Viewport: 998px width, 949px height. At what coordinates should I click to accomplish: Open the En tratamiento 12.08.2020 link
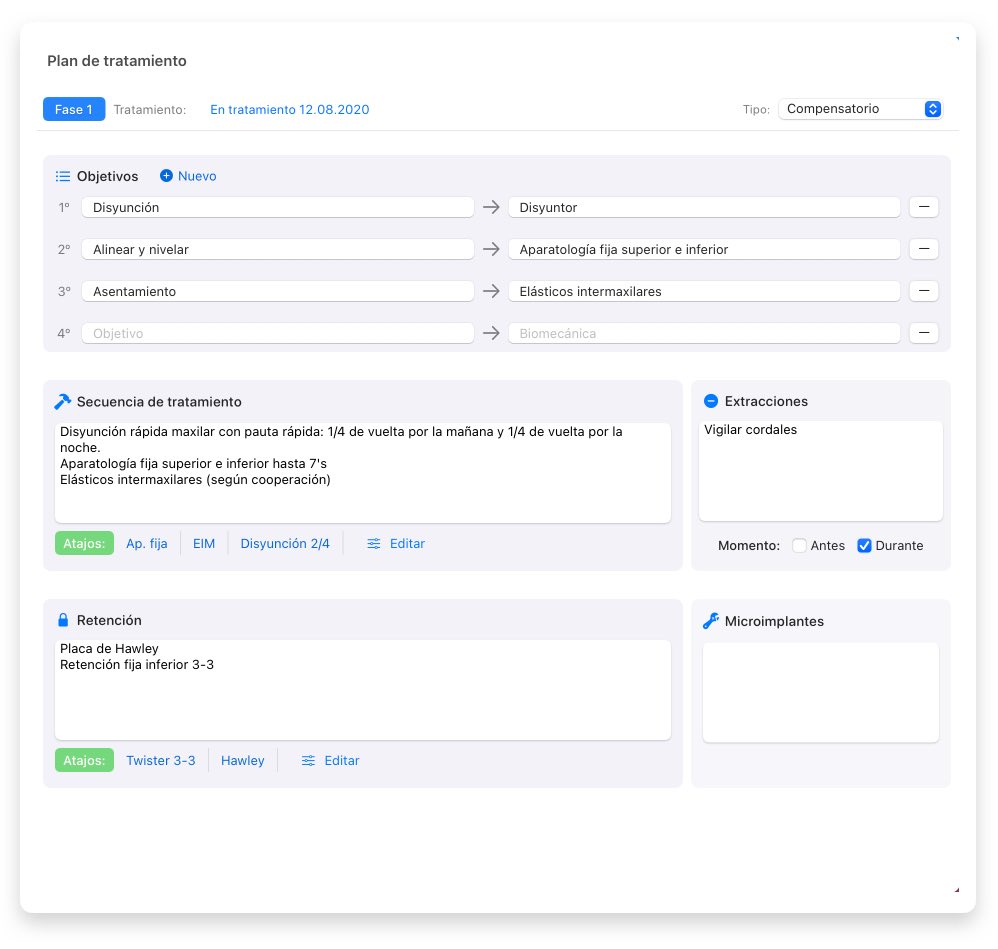point(290,109)
